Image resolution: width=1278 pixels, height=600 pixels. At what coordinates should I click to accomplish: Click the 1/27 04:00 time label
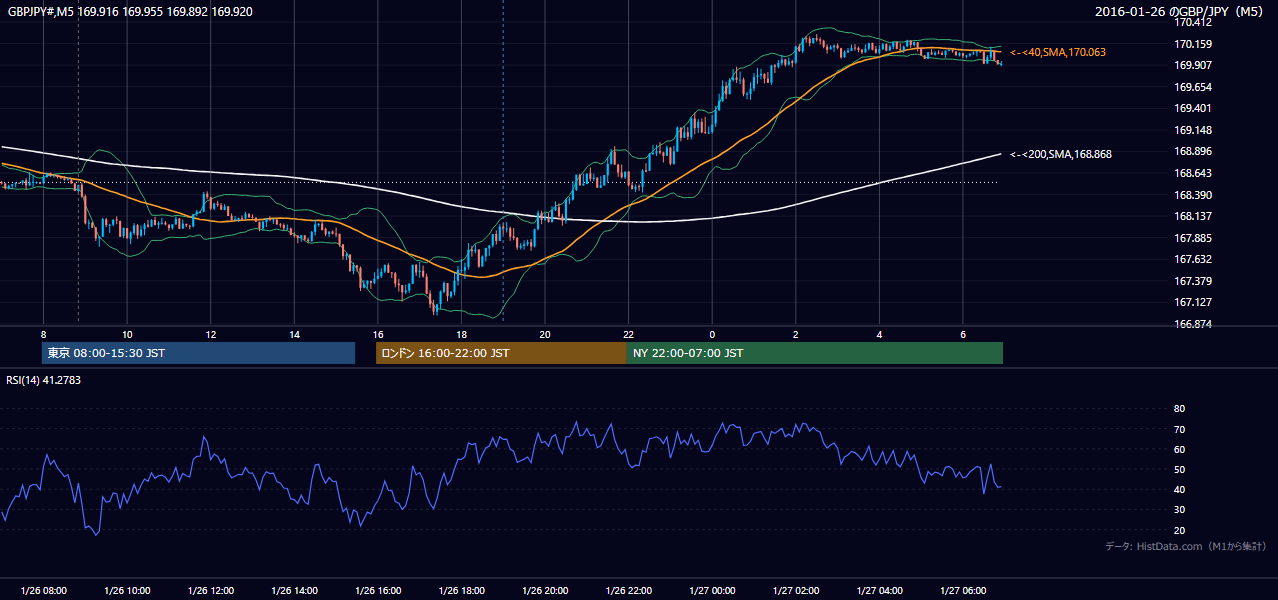(879, 590)
